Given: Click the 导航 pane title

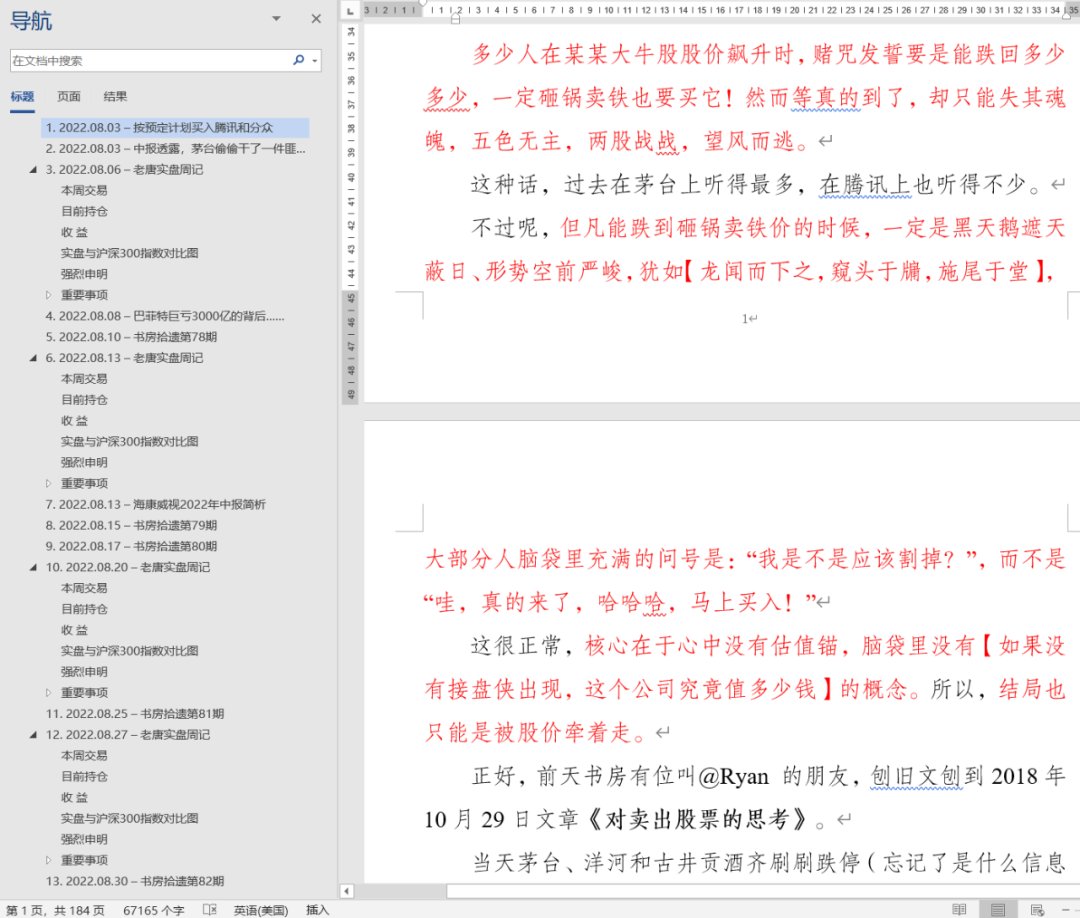Looking at the screenshot, I should coord(31,21).
